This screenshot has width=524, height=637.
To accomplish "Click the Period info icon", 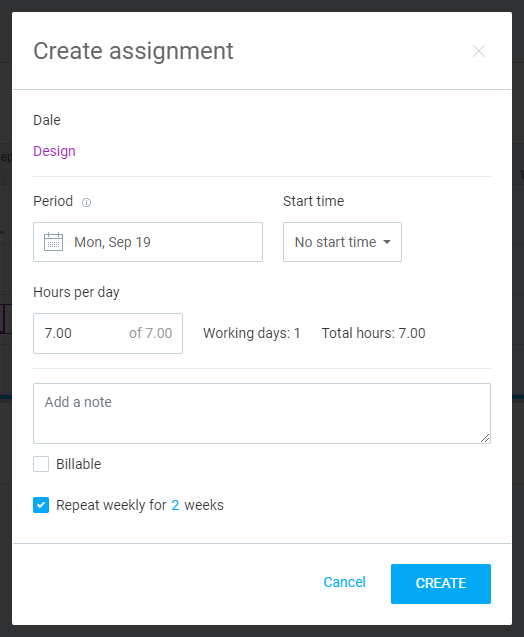I will coord(87,202).
